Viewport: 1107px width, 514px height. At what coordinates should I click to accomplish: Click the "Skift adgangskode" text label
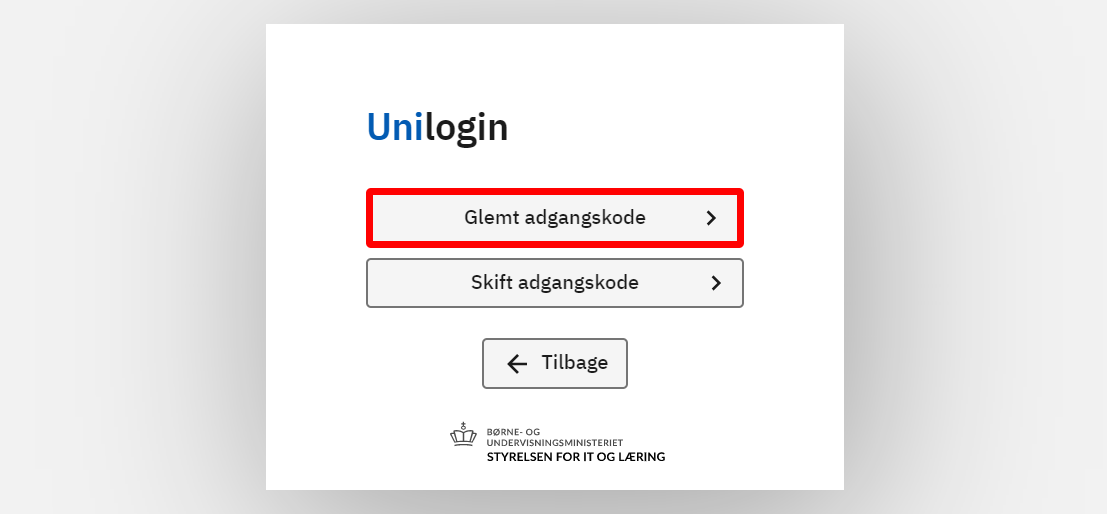point(555,283)
